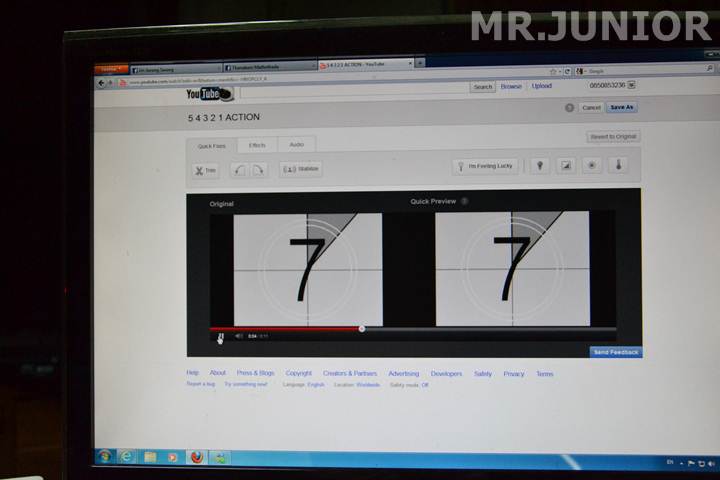This screenshot has height=480, width=720.
Task: Open the orange Firefox menu button
Action: 111,69
